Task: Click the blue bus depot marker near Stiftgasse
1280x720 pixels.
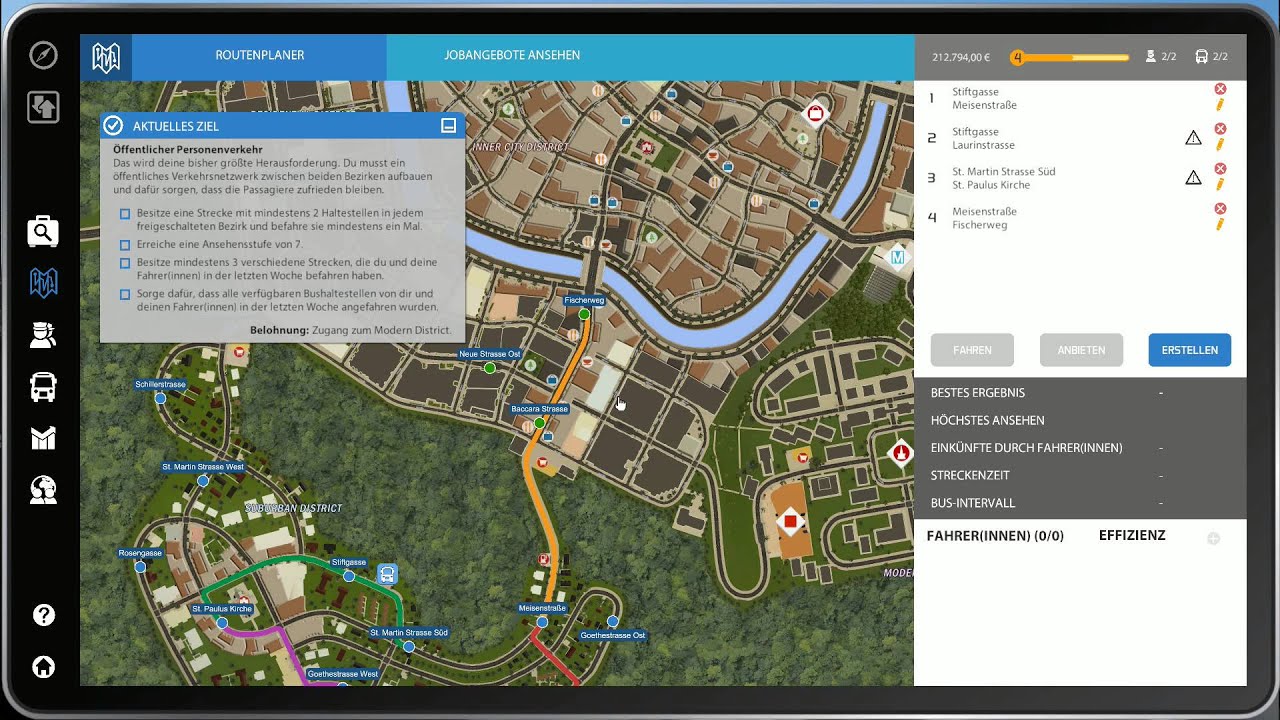Action: click(x=387, y=574)
